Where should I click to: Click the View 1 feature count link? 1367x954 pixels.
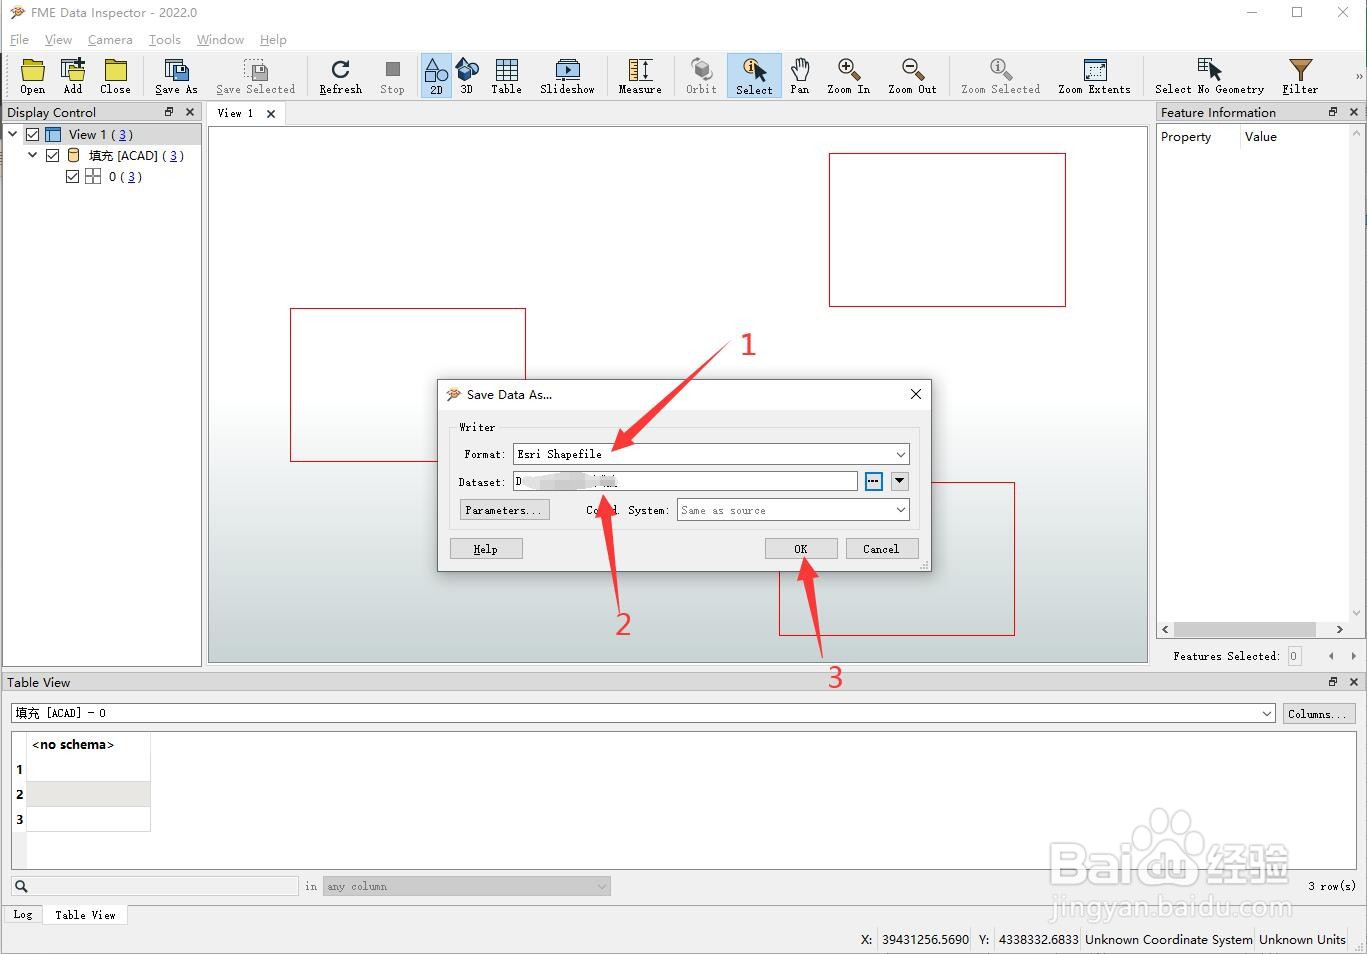coord(122,134)
